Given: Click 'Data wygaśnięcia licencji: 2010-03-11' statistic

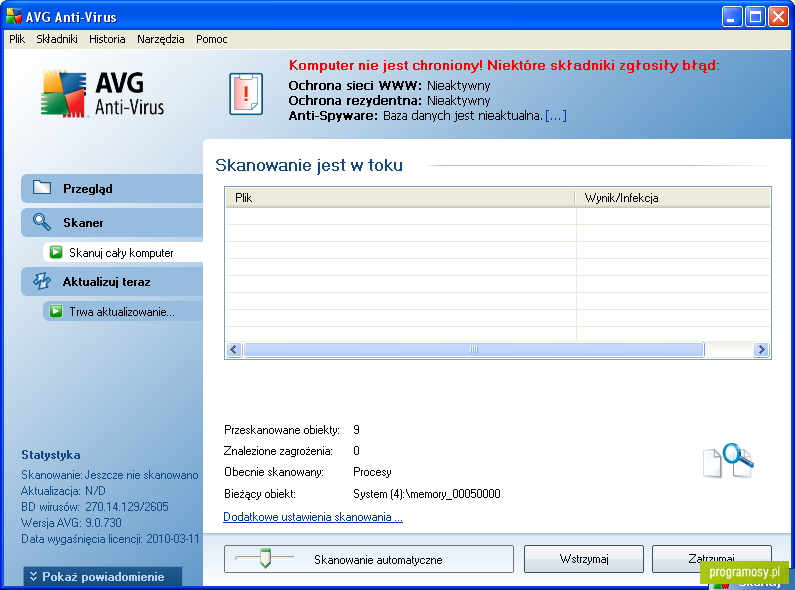Looking at the screenshot, I should 111,539.
